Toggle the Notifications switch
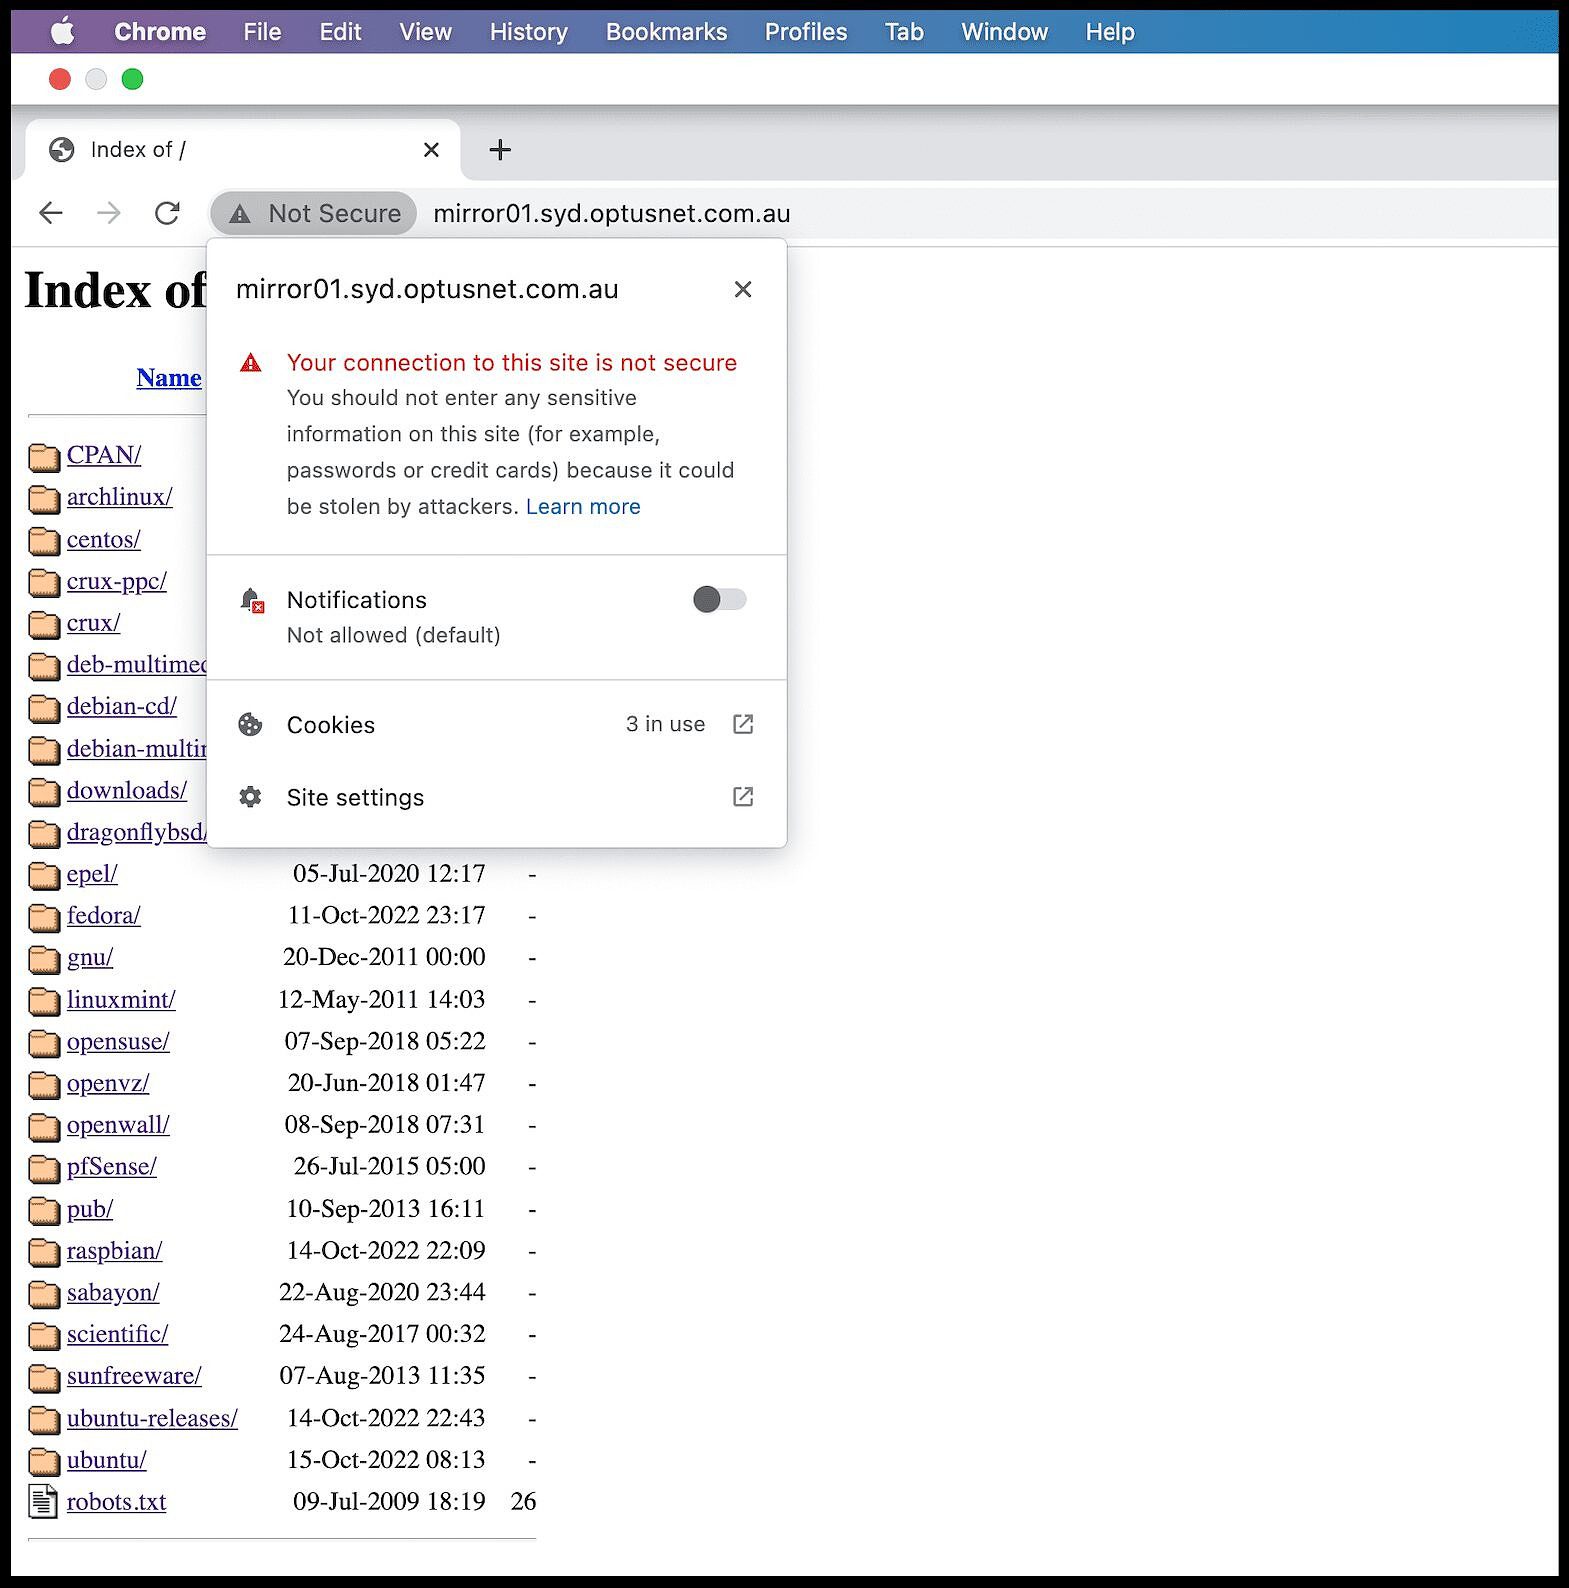 click(720, 599)
